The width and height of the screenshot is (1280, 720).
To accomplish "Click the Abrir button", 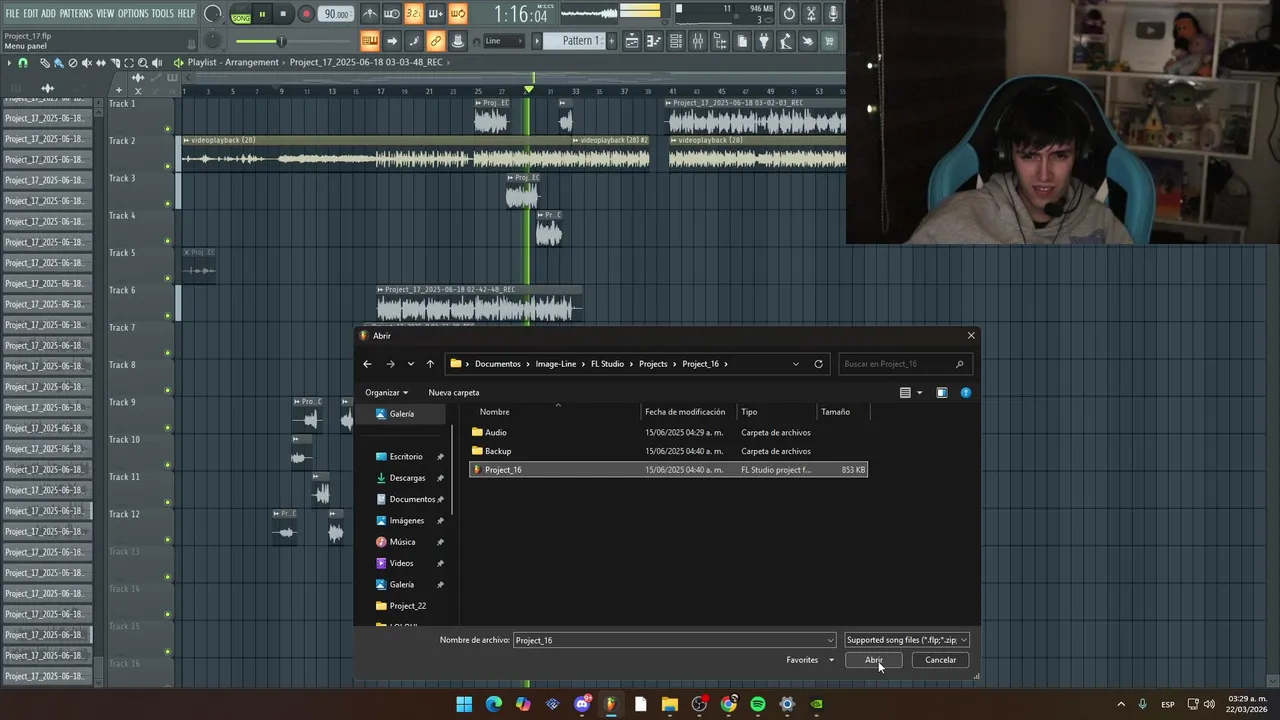I will coord(874,660).
